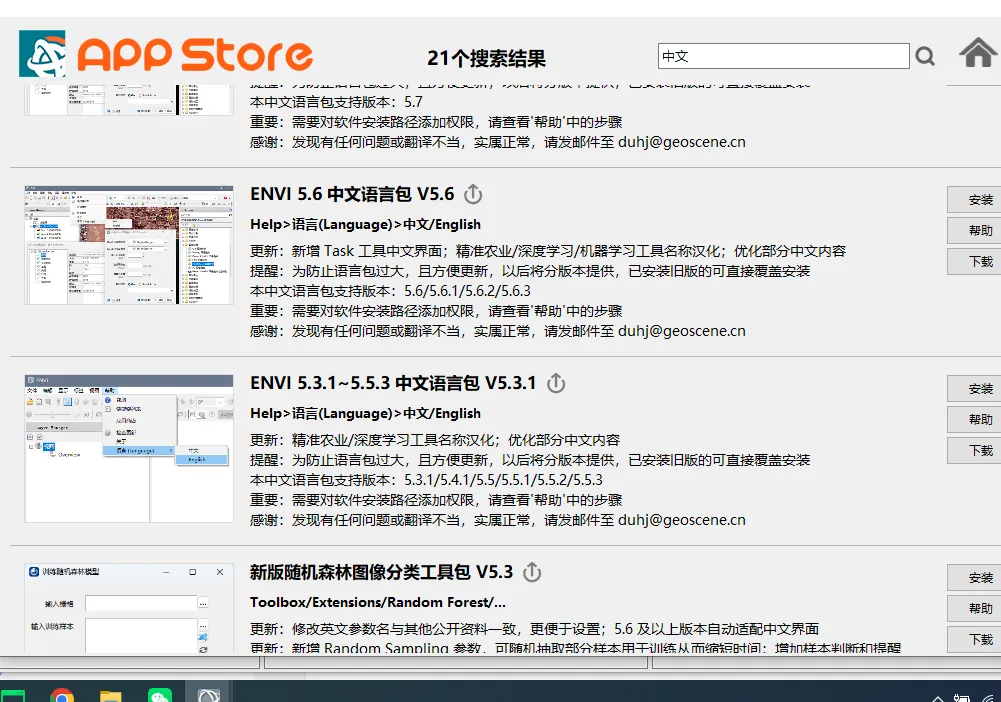
Task: Click update icon beside 新版随机森林图像分类工具包 V5.3
Action: [x=532, y=572]
